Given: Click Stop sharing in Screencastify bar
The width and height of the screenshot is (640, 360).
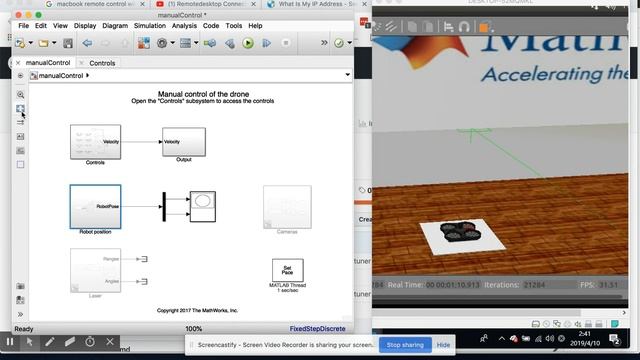Looking at the screenshot, I should click(x=405, y=345).
